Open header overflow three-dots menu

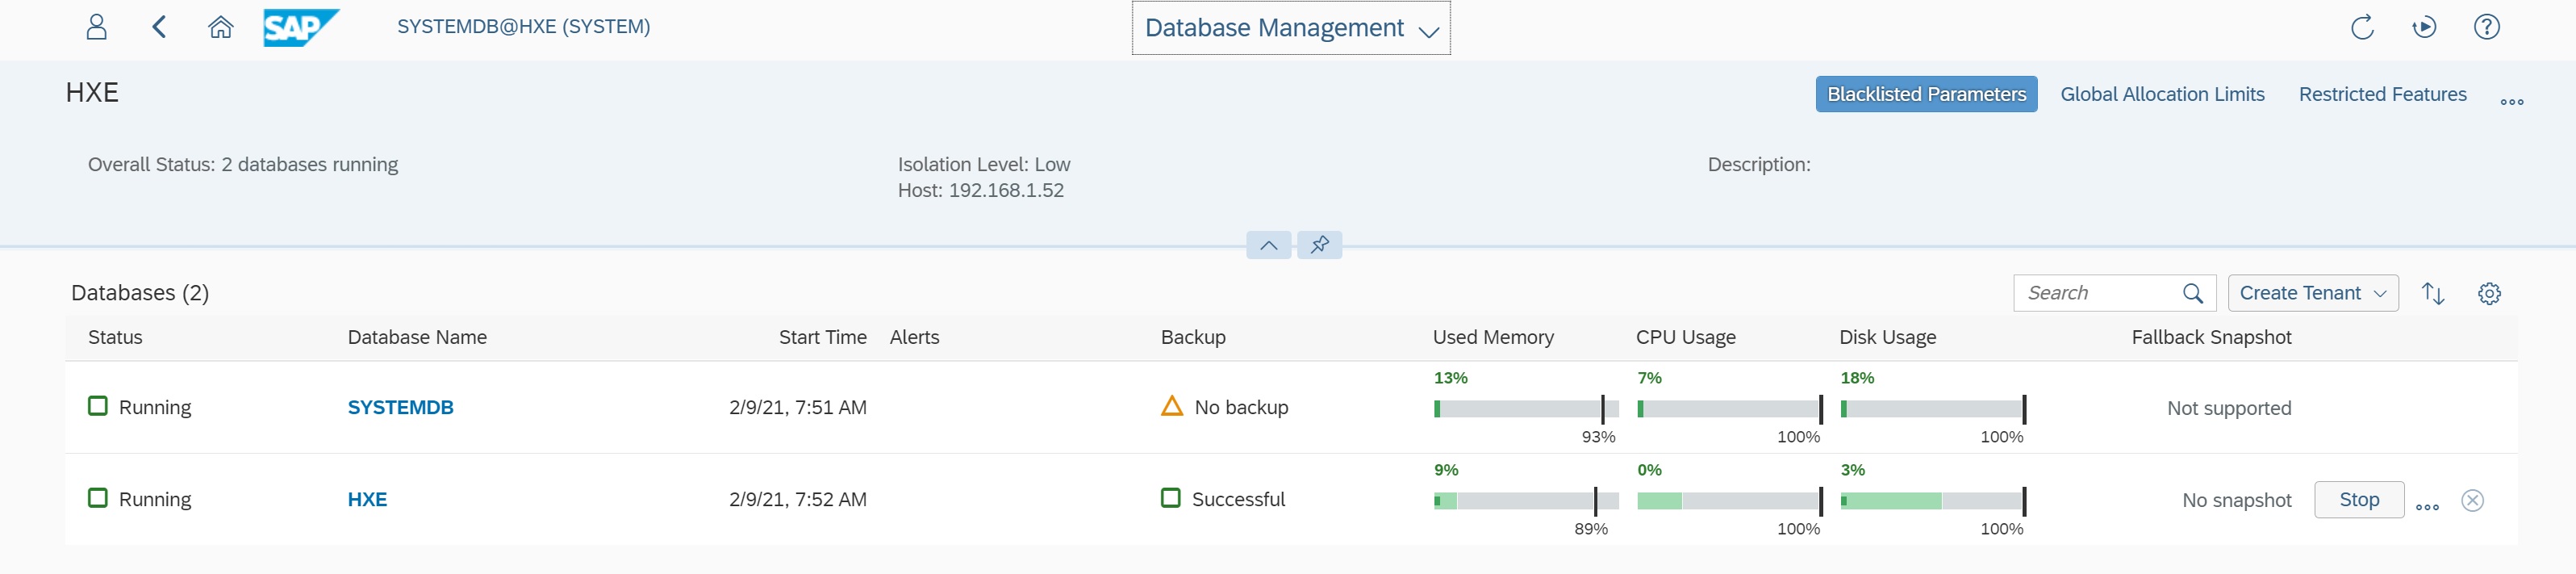click(x=2511, y=101)
